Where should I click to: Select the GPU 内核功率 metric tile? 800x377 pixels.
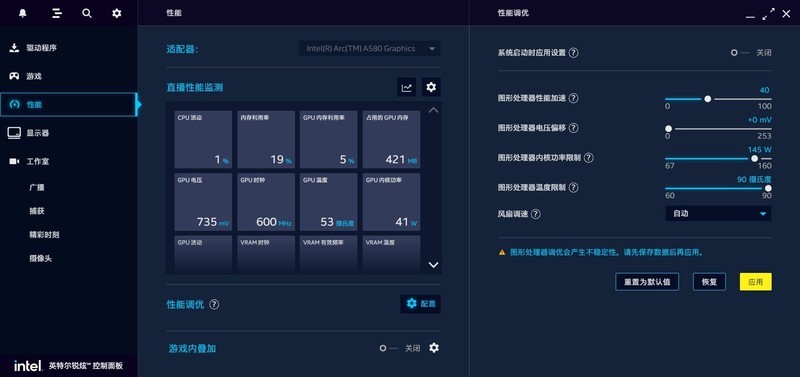[391, 202]
